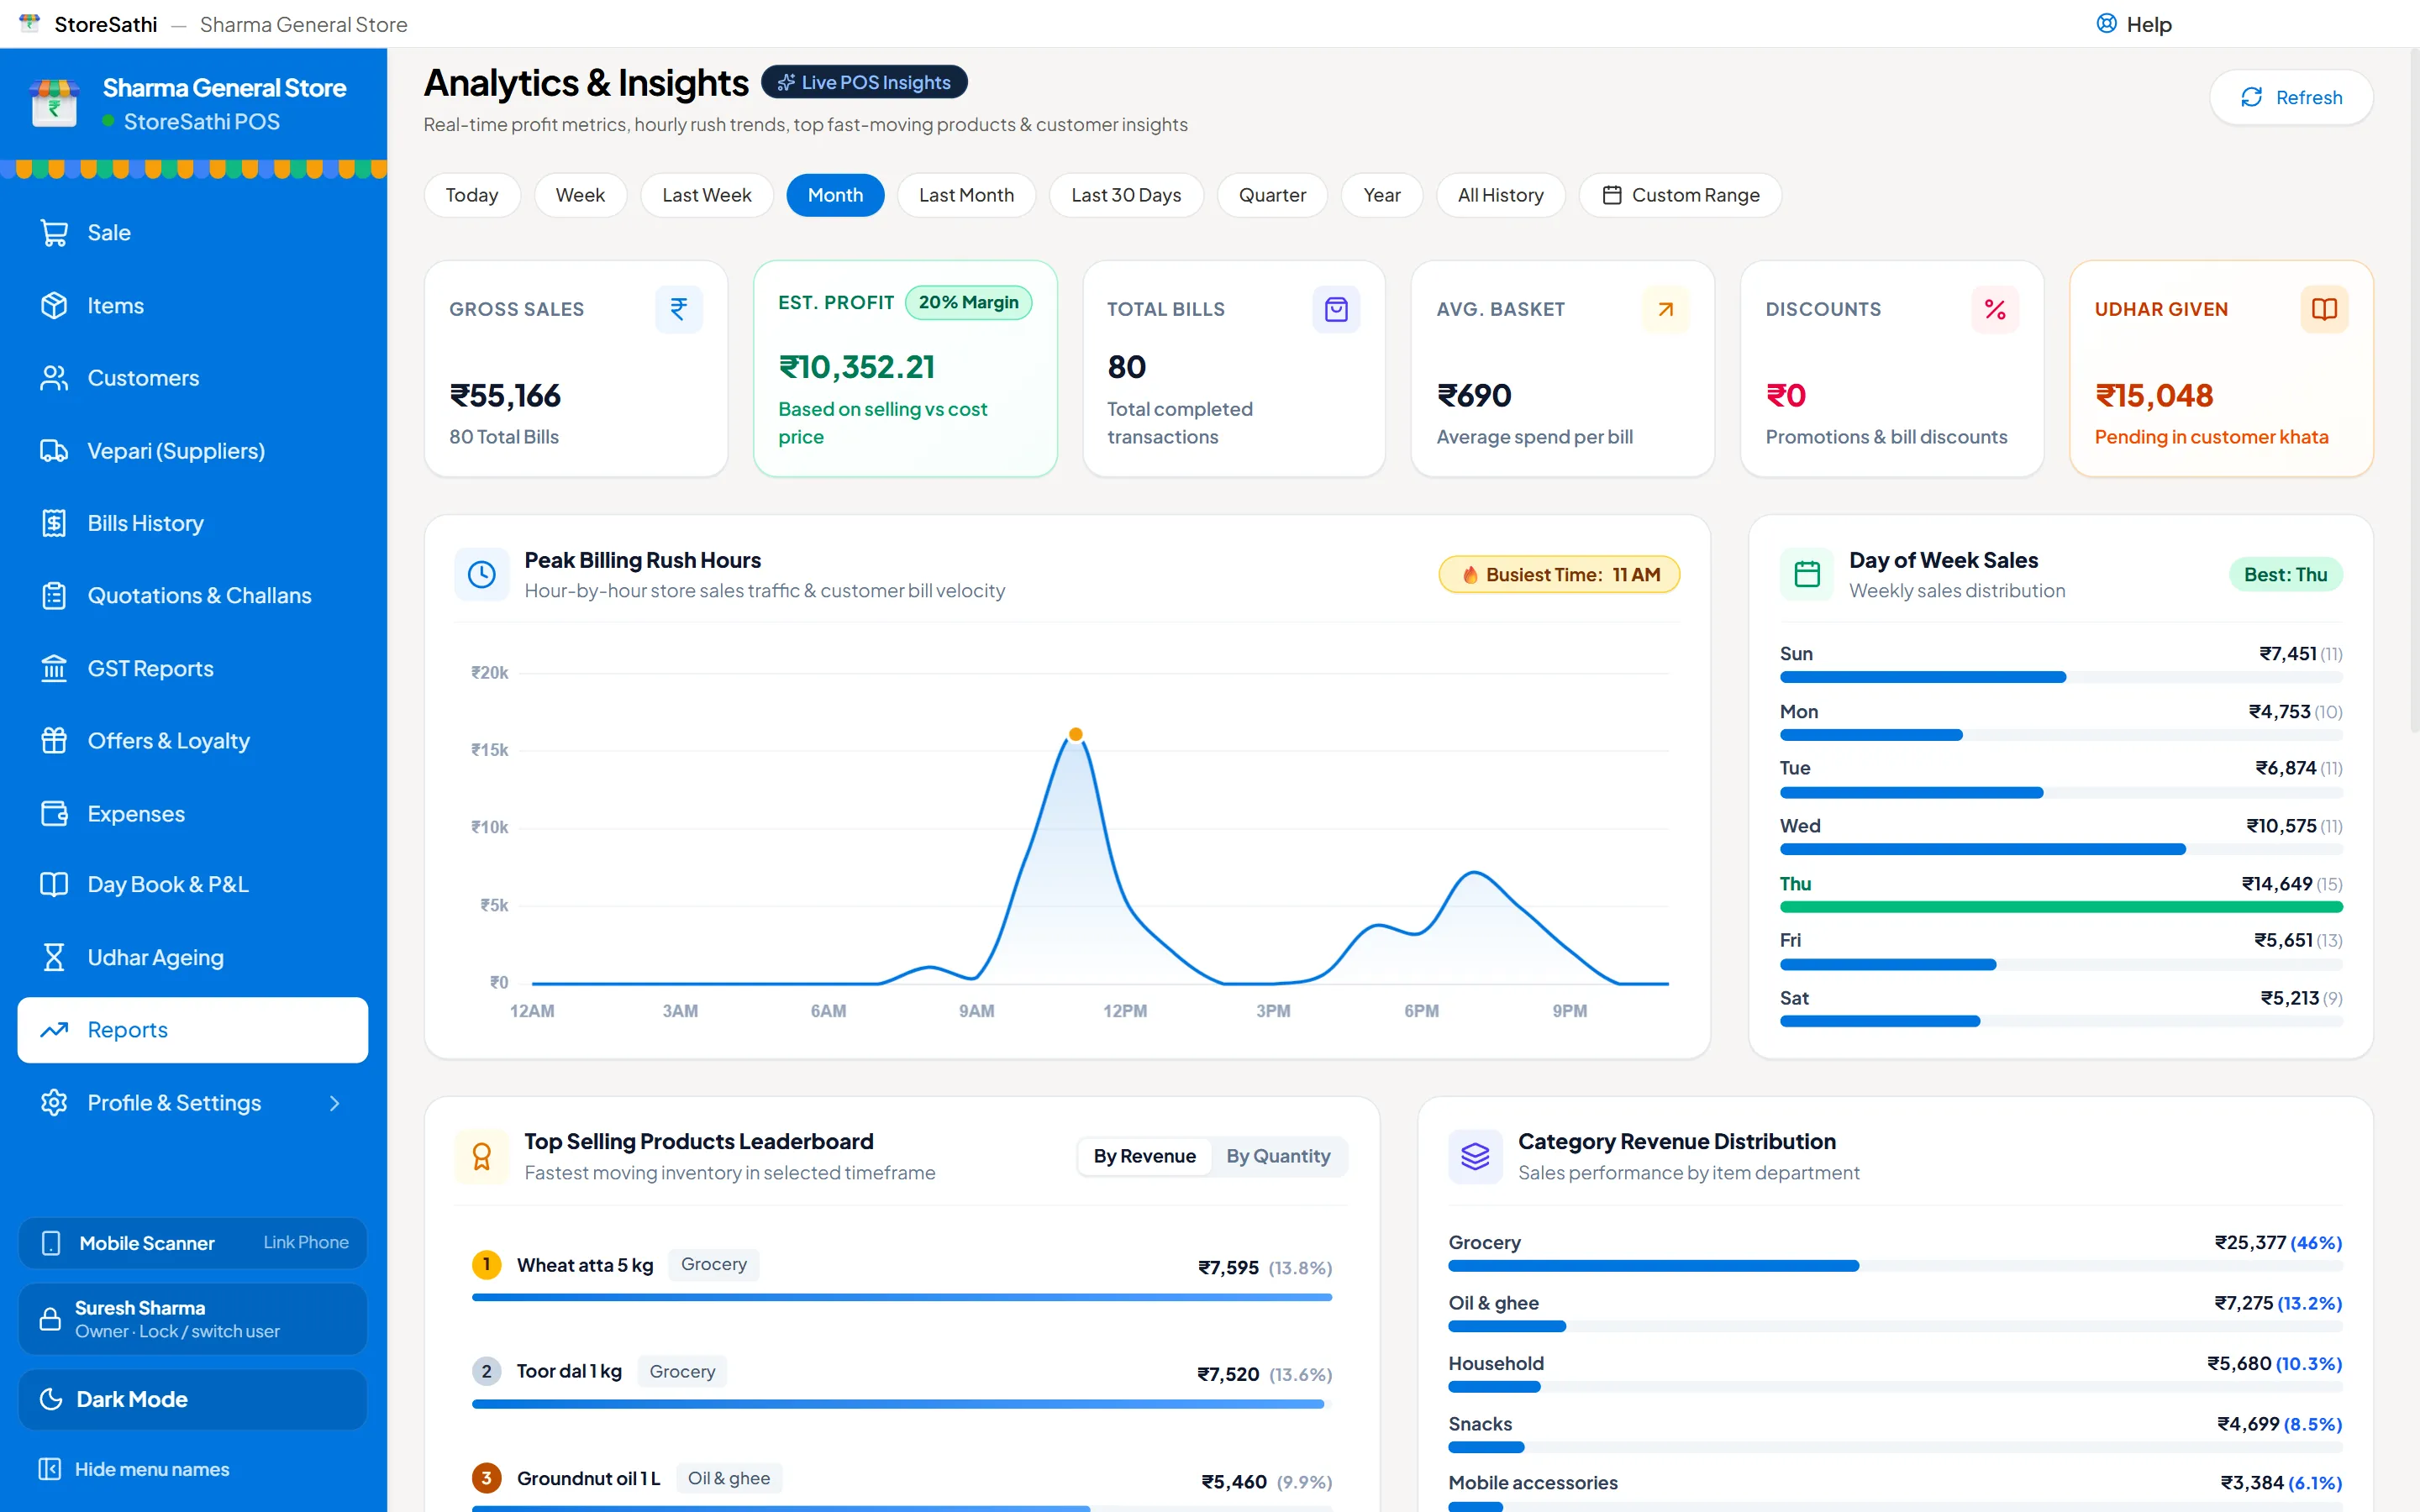Screen dimensions: 2420x1512
Task: Click bag icon on Total Bills card
Action: (x=1336, y=309)
